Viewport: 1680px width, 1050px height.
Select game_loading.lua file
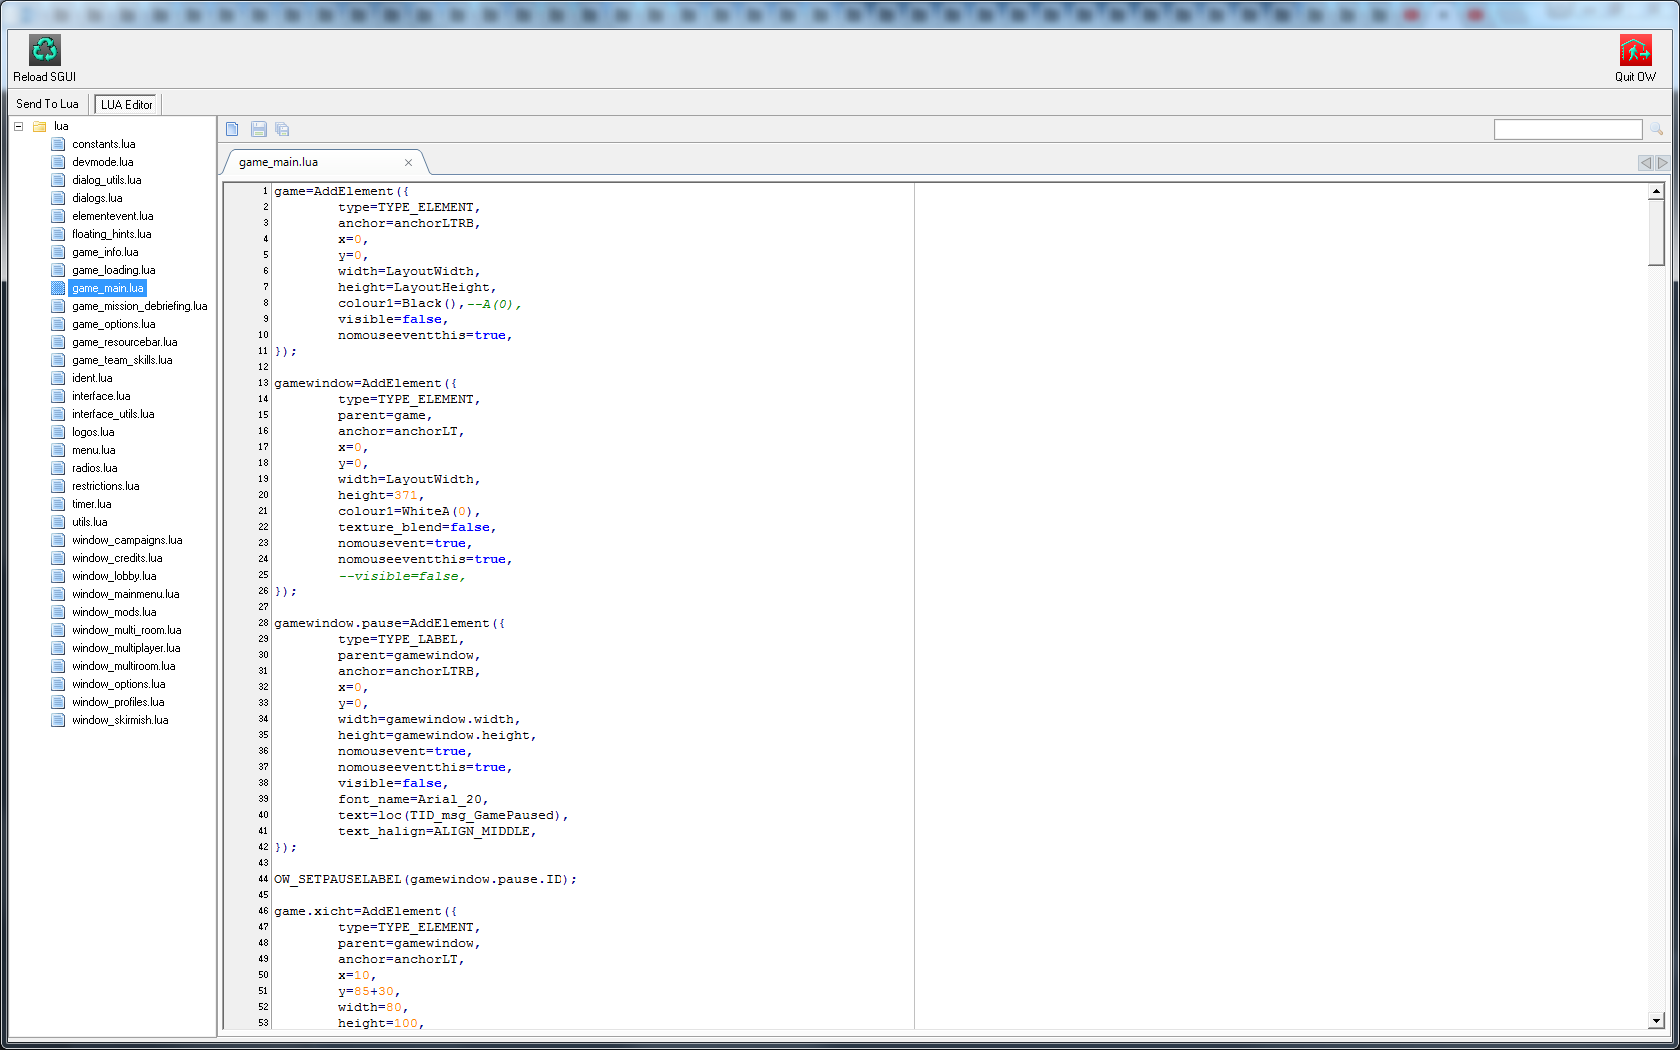113,270
